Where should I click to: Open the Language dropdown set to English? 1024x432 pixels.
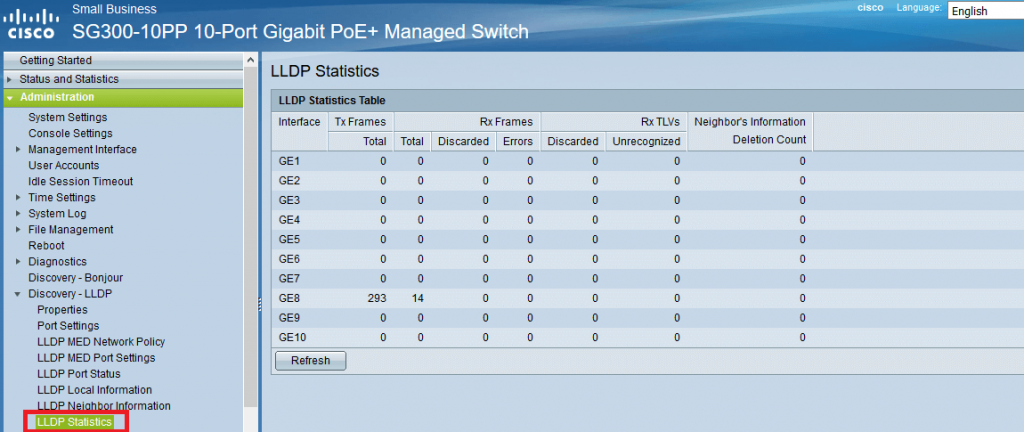(x=985, y=11)
